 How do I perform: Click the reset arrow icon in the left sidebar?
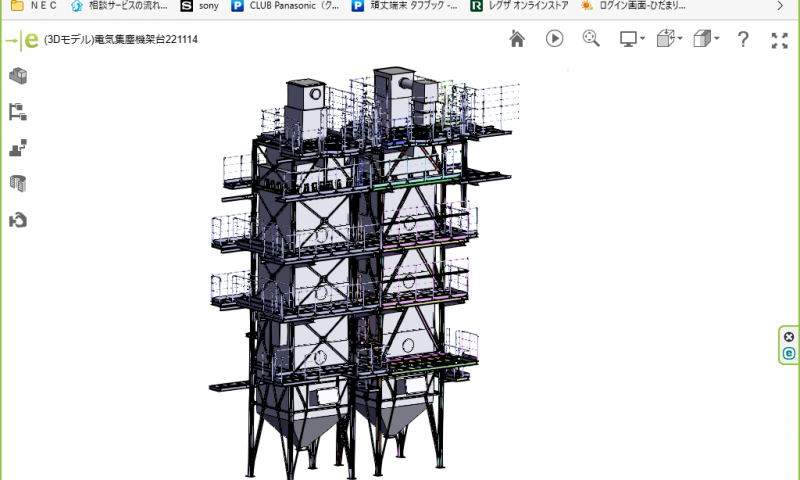click(17, 219)
